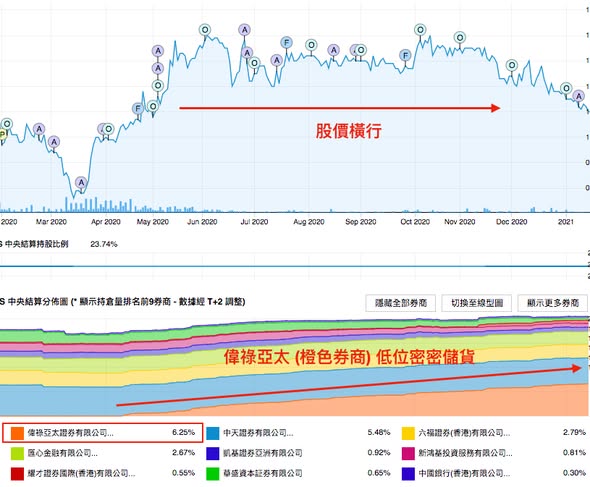Select the indigo swatch for 凱基證券亞洲
This screenshot has height=487, width=590.
213,453
